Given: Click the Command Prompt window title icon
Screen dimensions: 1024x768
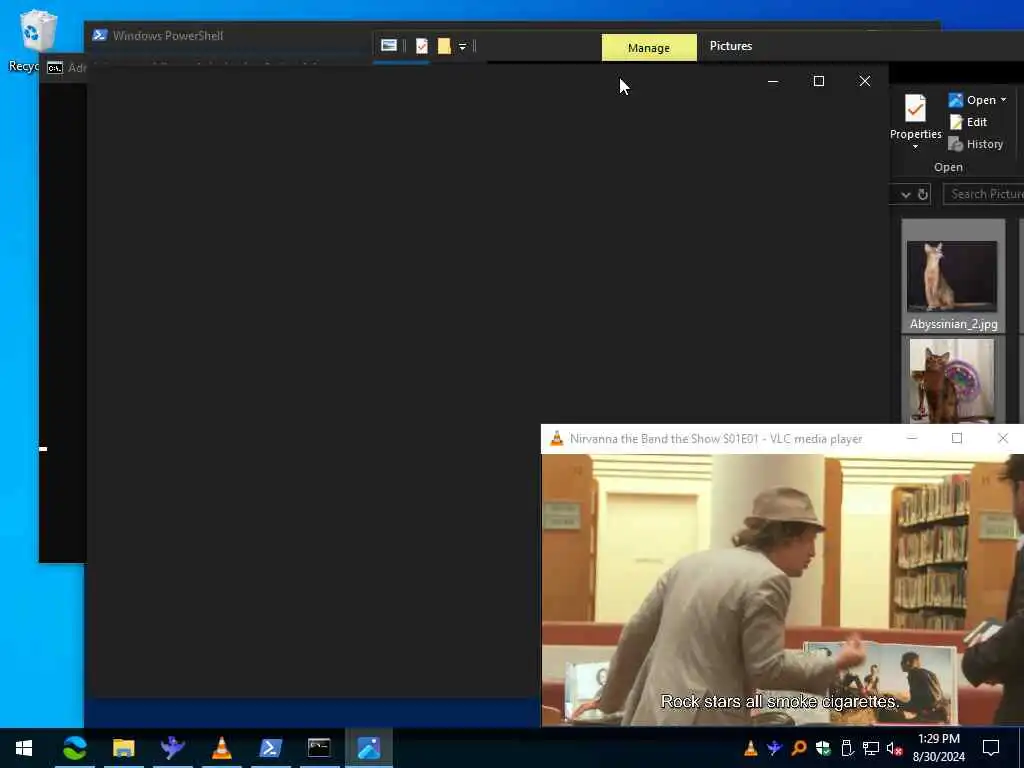Looking at the screenshot, I should pyautogui.click(x=55, y=68).
